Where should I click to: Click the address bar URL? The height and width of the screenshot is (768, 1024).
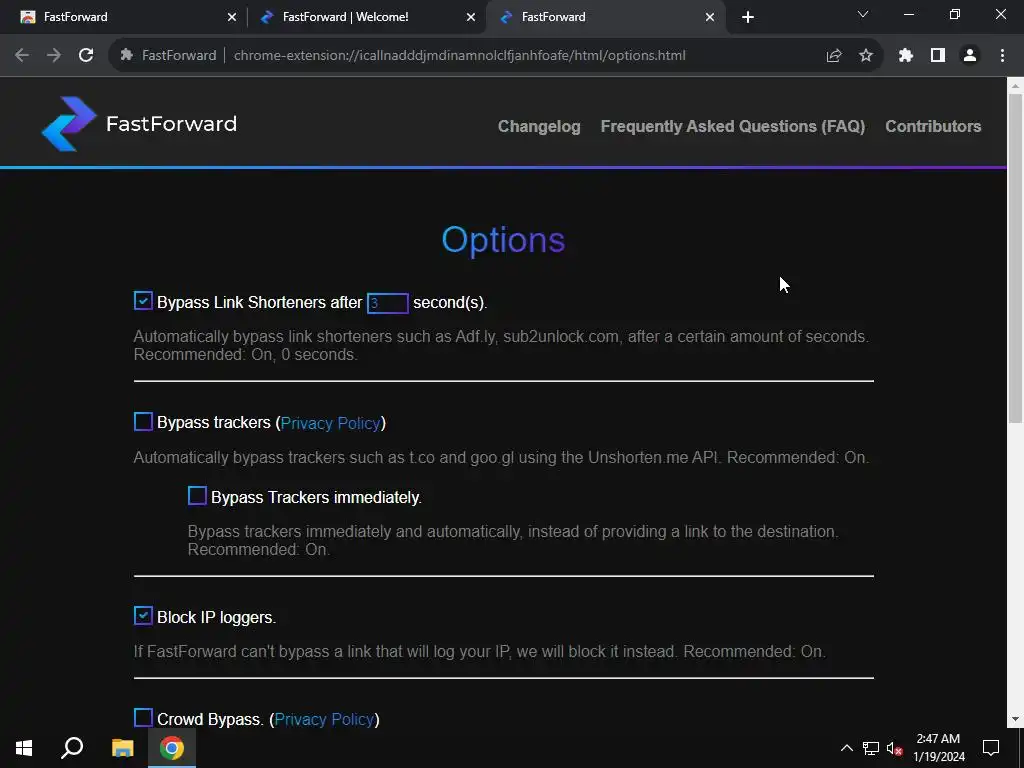[x=459, y=56]
